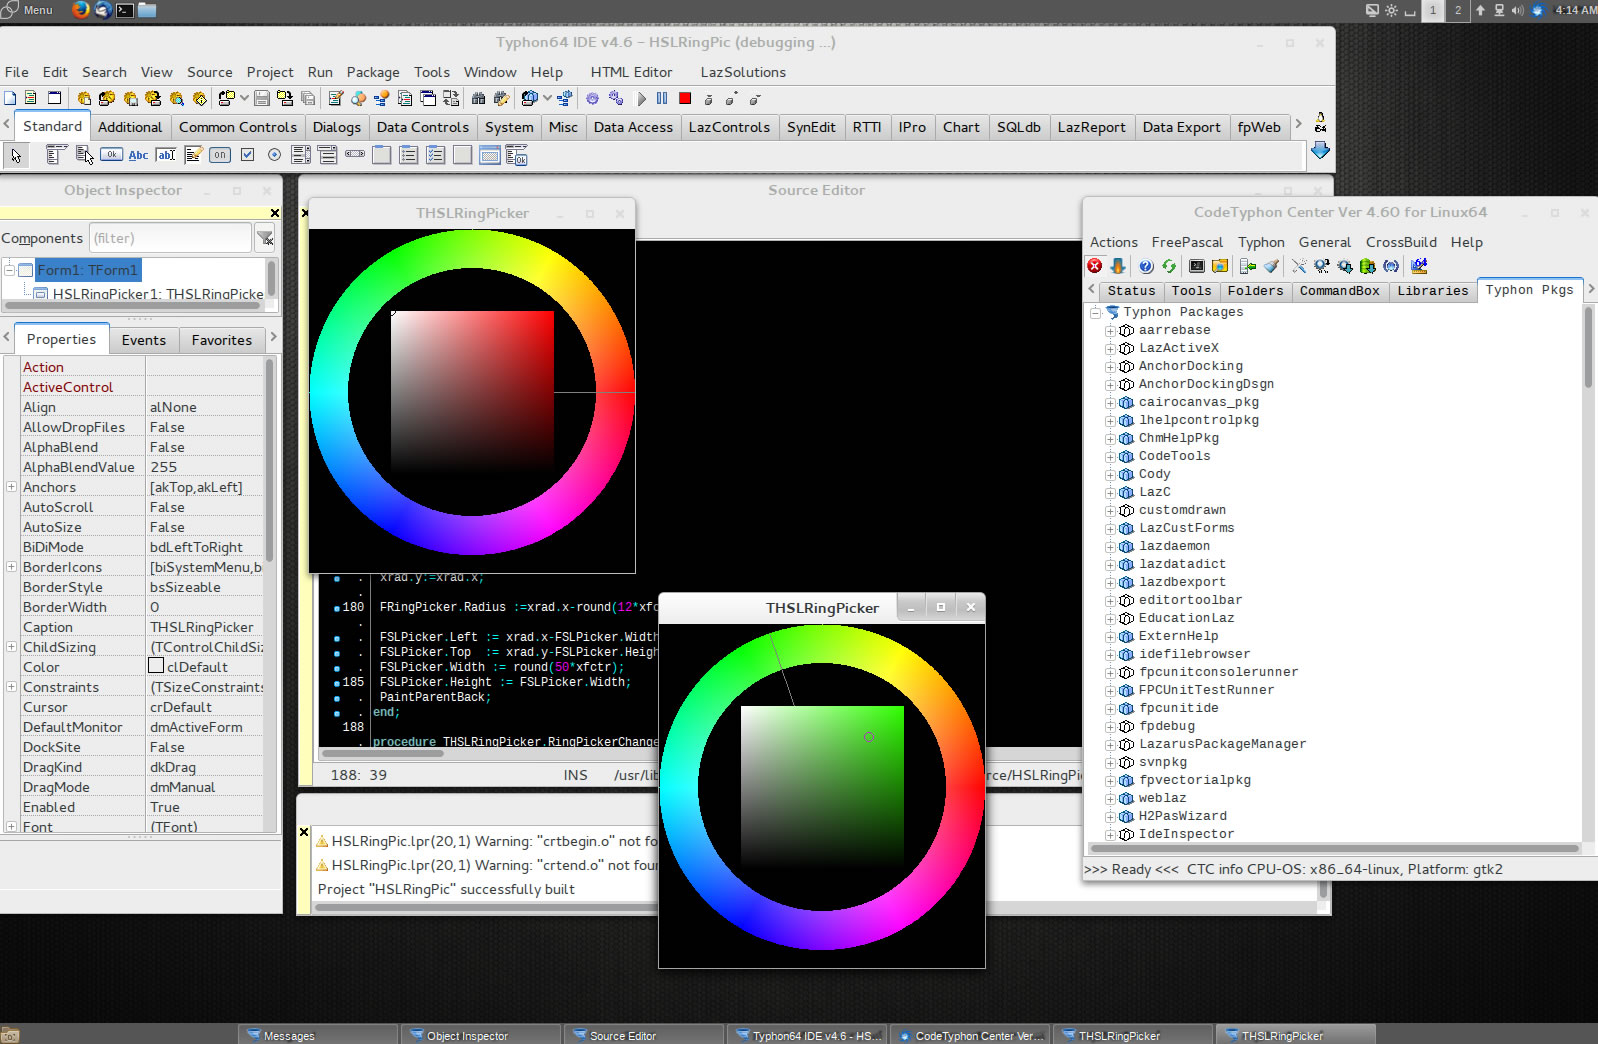This screenshot has width=1598, height=1044.
Task: Click red X icon in CodeTyphon Center toolbar
Action: click(x=1095, y=266)
